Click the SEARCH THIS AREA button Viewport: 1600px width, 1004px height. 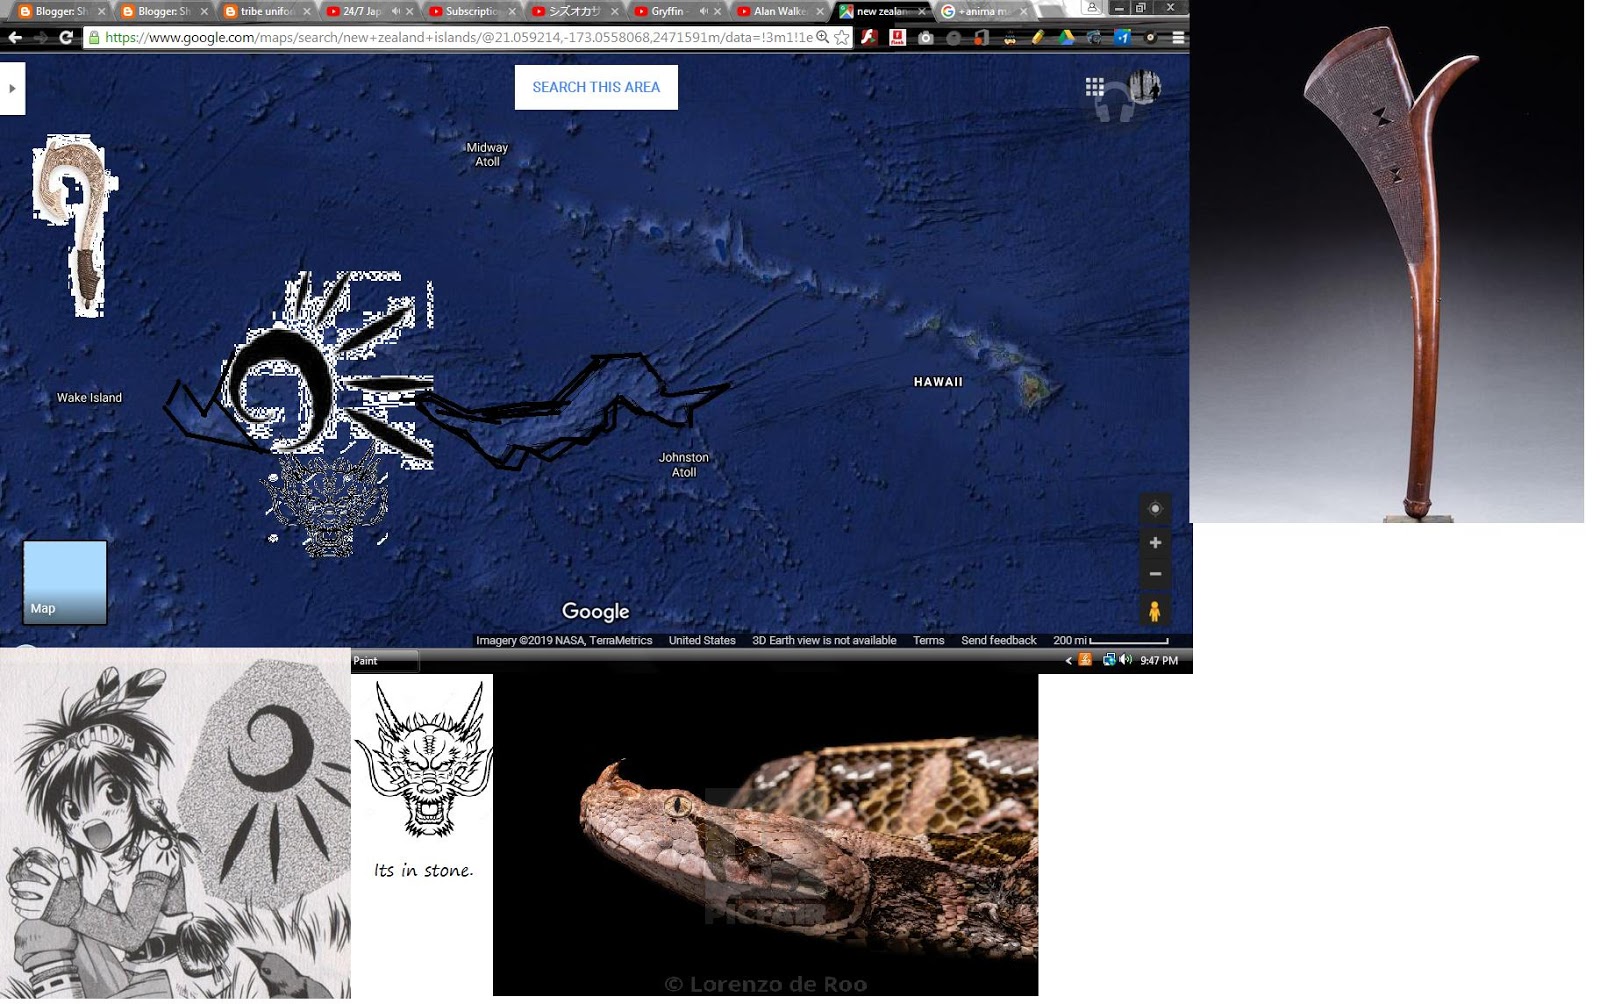(596, 87)
